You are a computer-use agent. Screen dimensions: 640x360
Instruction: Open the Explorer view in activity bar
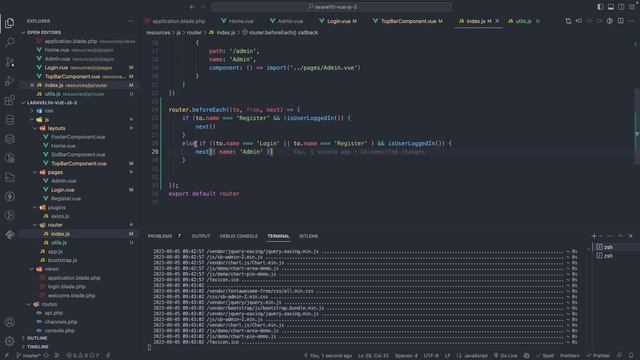tap(9, 23)
